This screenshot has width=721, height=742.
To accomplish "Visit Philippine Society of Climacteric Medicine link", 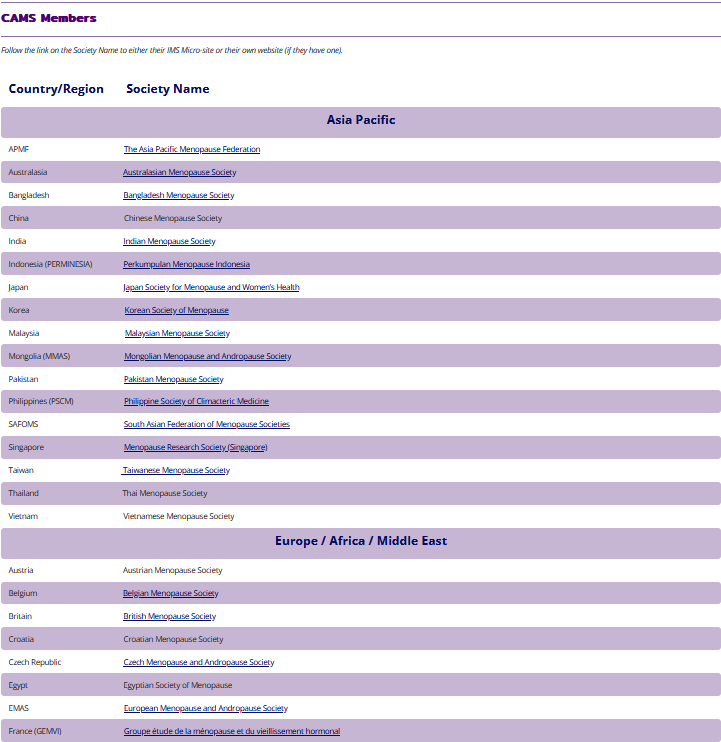I will pos(196,401).
